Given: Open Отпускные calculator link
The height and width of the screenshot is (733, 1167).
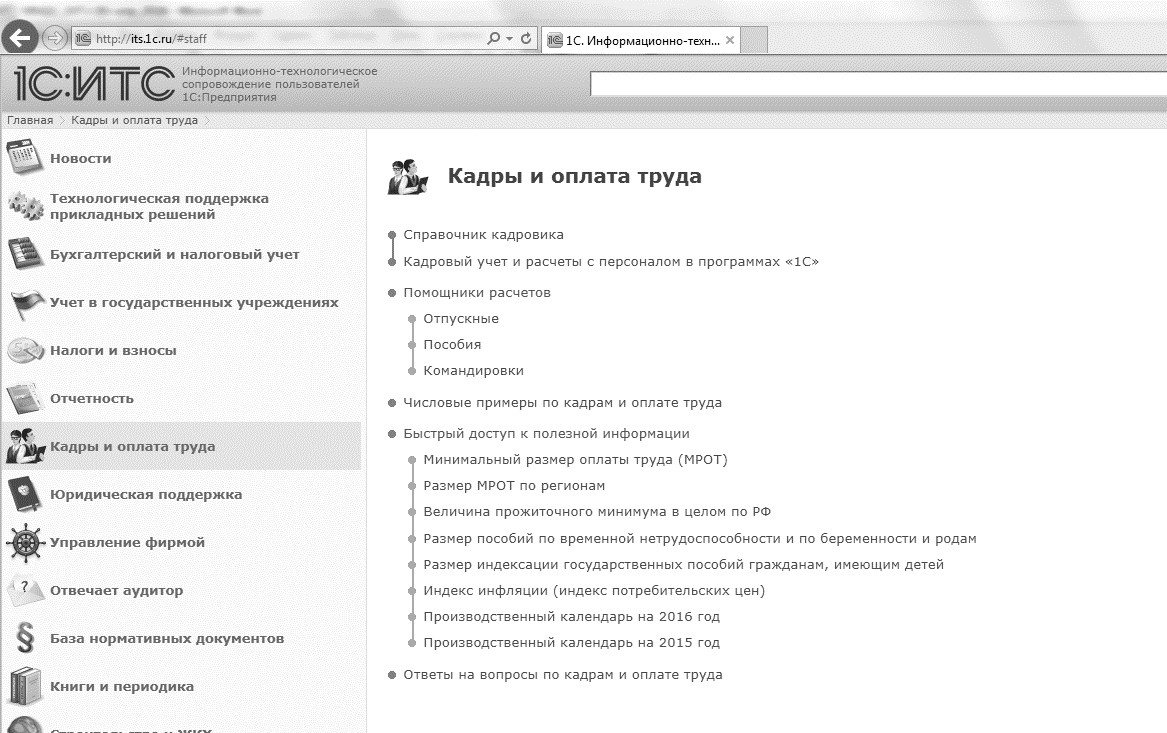Looking at the screenshot, I should 461,319.
